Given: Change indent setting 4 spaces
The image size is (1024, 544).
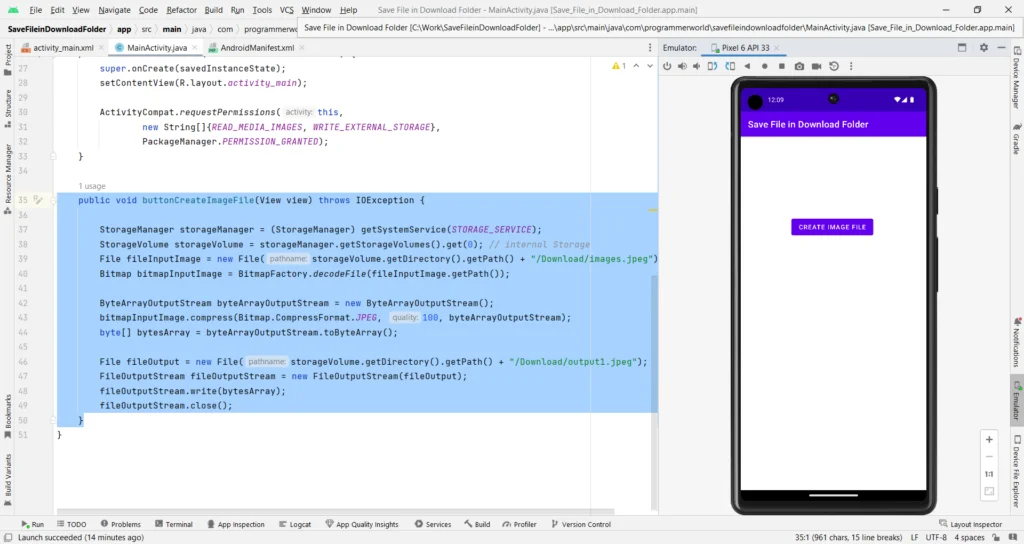Looking at the screenshot, I should click(x=969, y=537).
